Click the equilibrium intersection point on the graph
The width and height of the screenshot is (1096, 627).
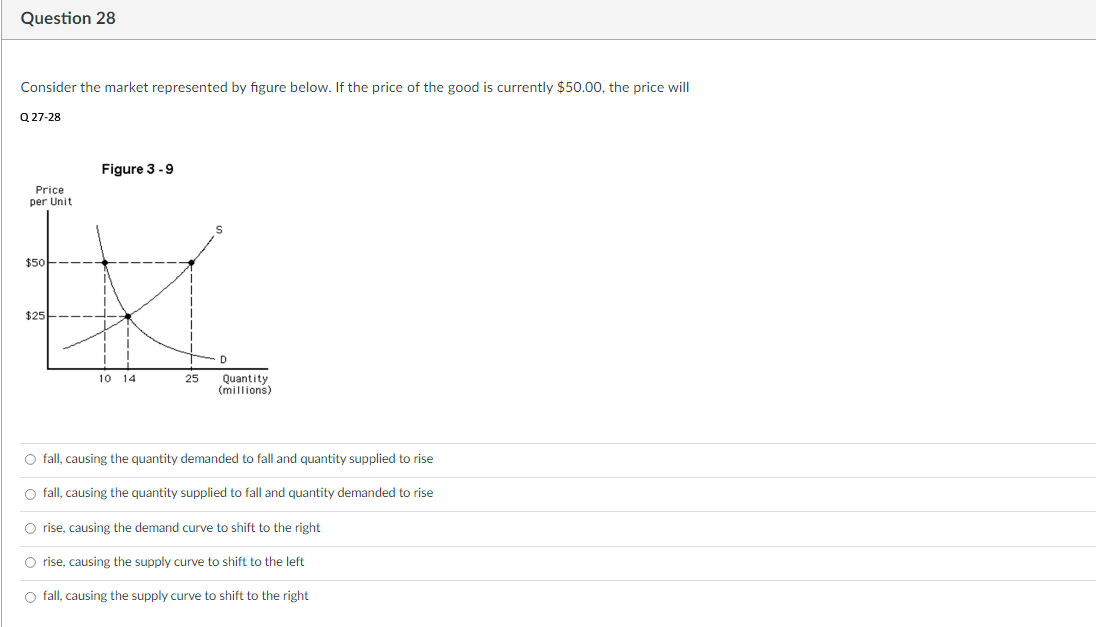[127, 315]
